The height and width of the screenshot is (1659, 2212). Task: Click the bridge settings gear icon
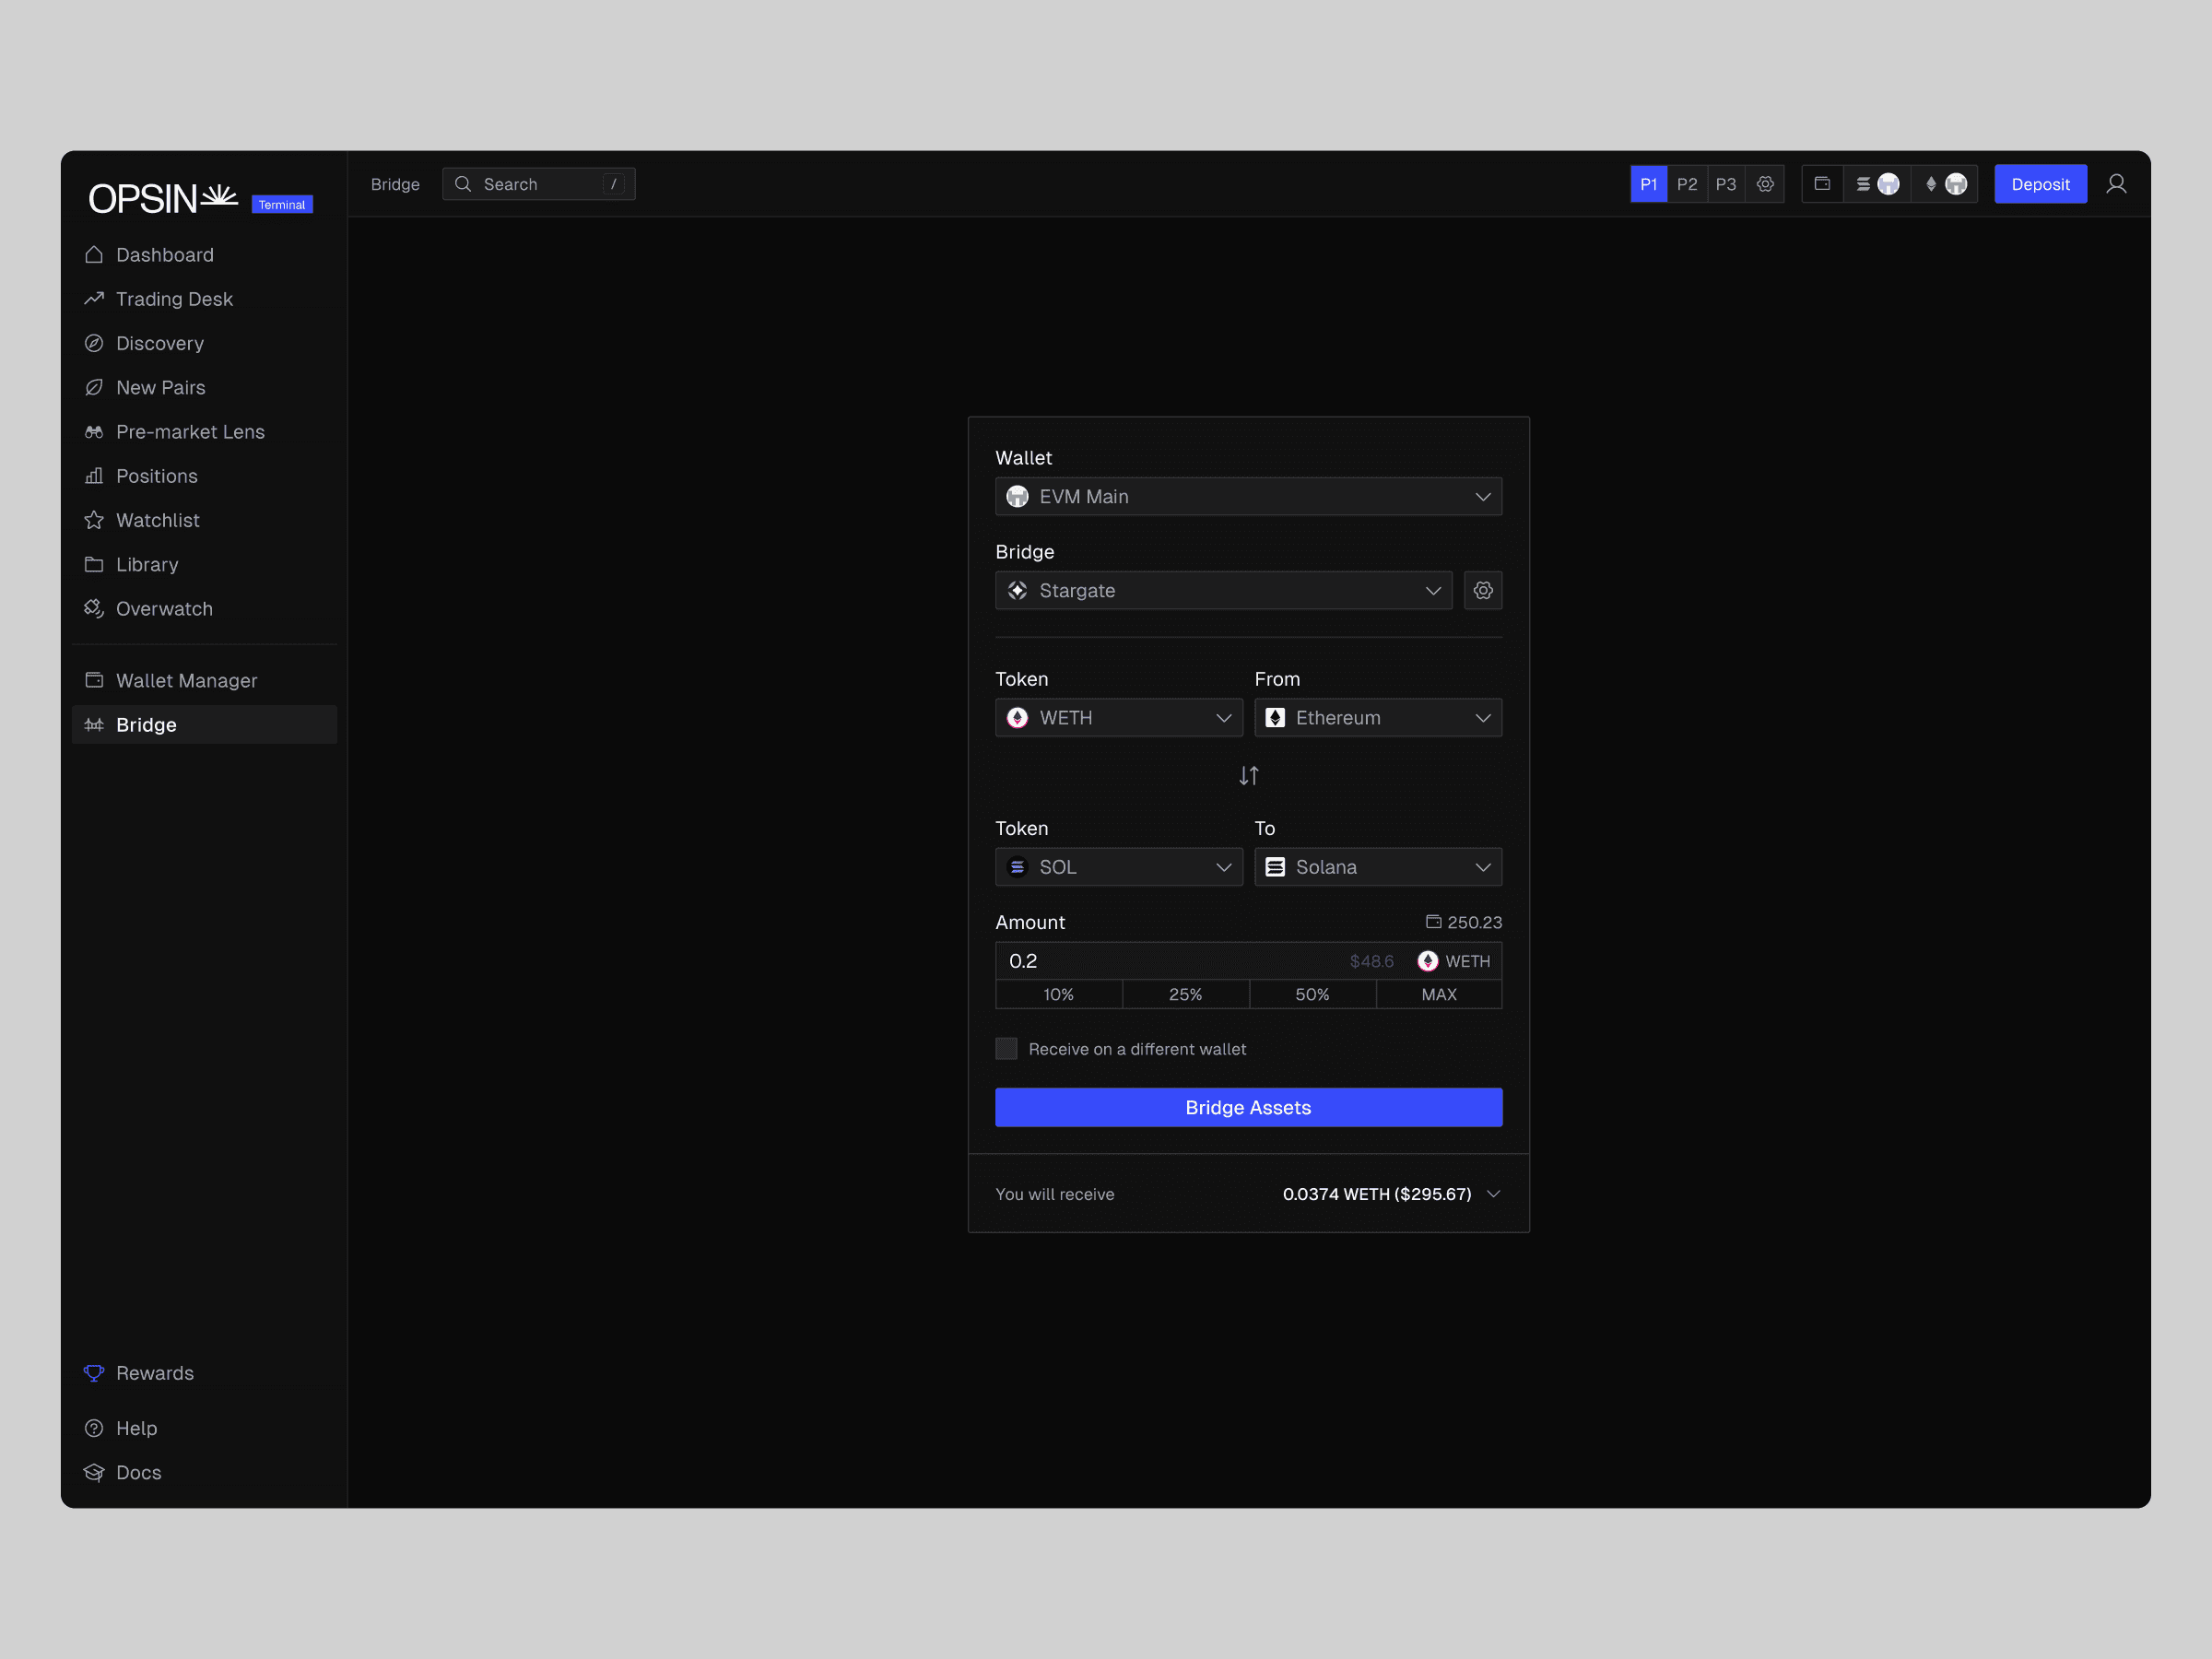pos(1482,590)
